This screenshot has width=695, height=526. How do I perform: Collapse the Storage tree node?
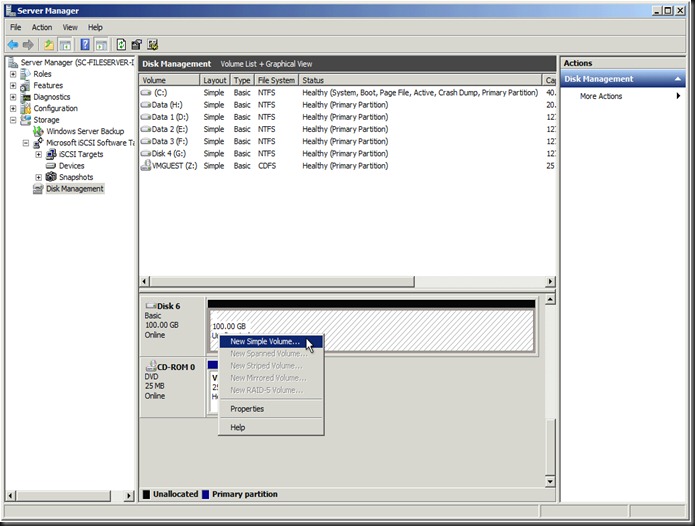(13, 120)
